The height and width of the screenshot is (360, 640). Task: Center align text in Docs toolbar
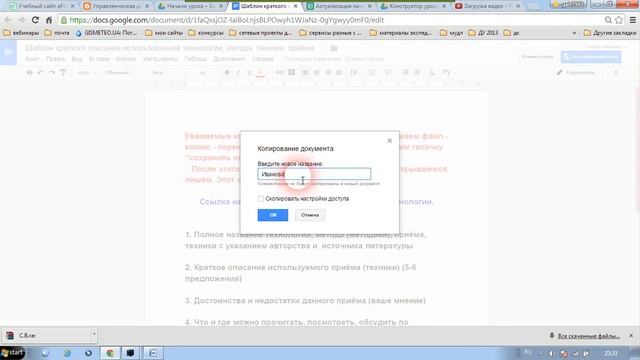(x=317, y=73)
